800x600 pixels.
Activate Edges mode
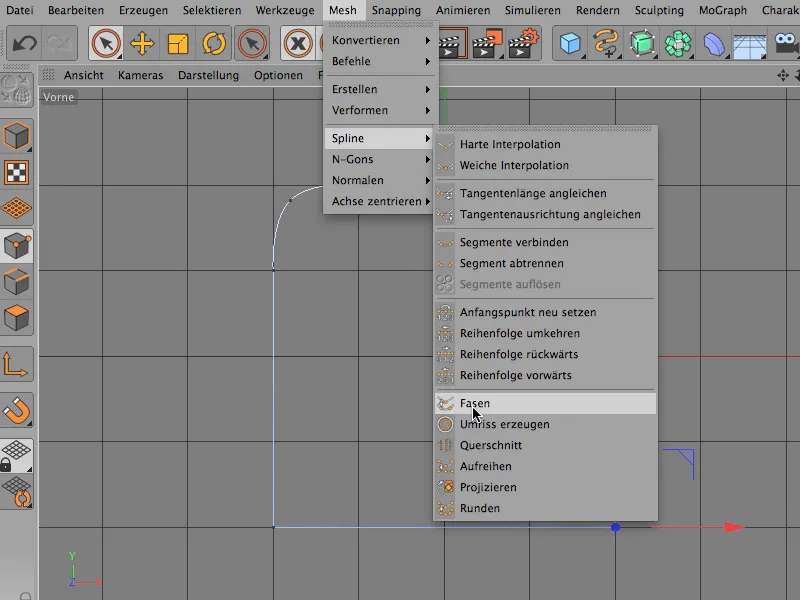point(17,282)
